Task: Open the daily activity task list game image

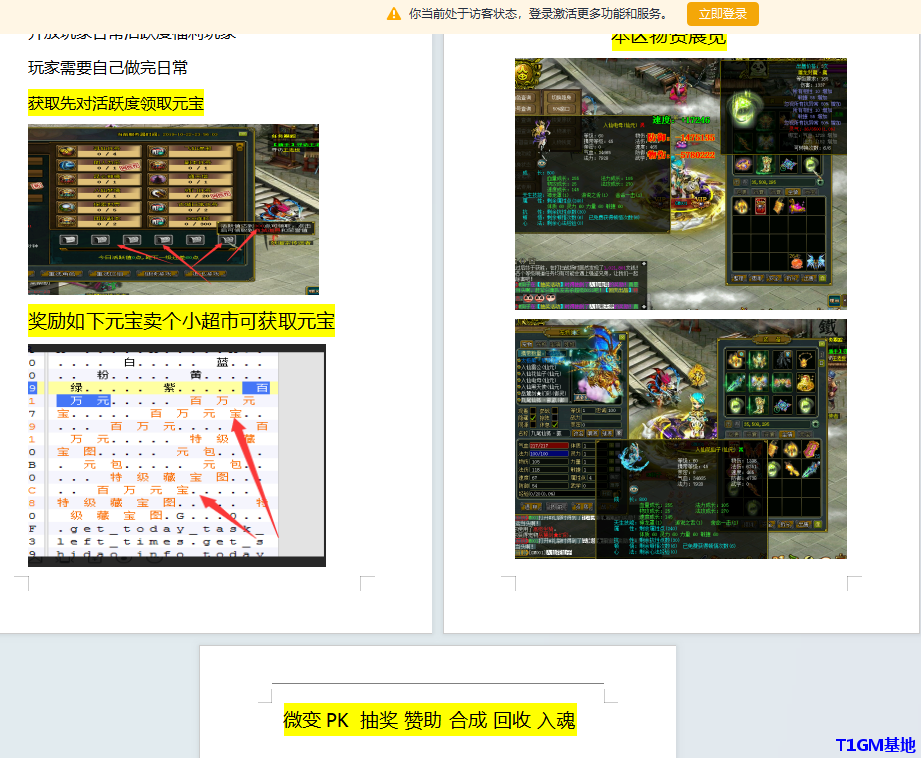Action: [x=173, y=209]
